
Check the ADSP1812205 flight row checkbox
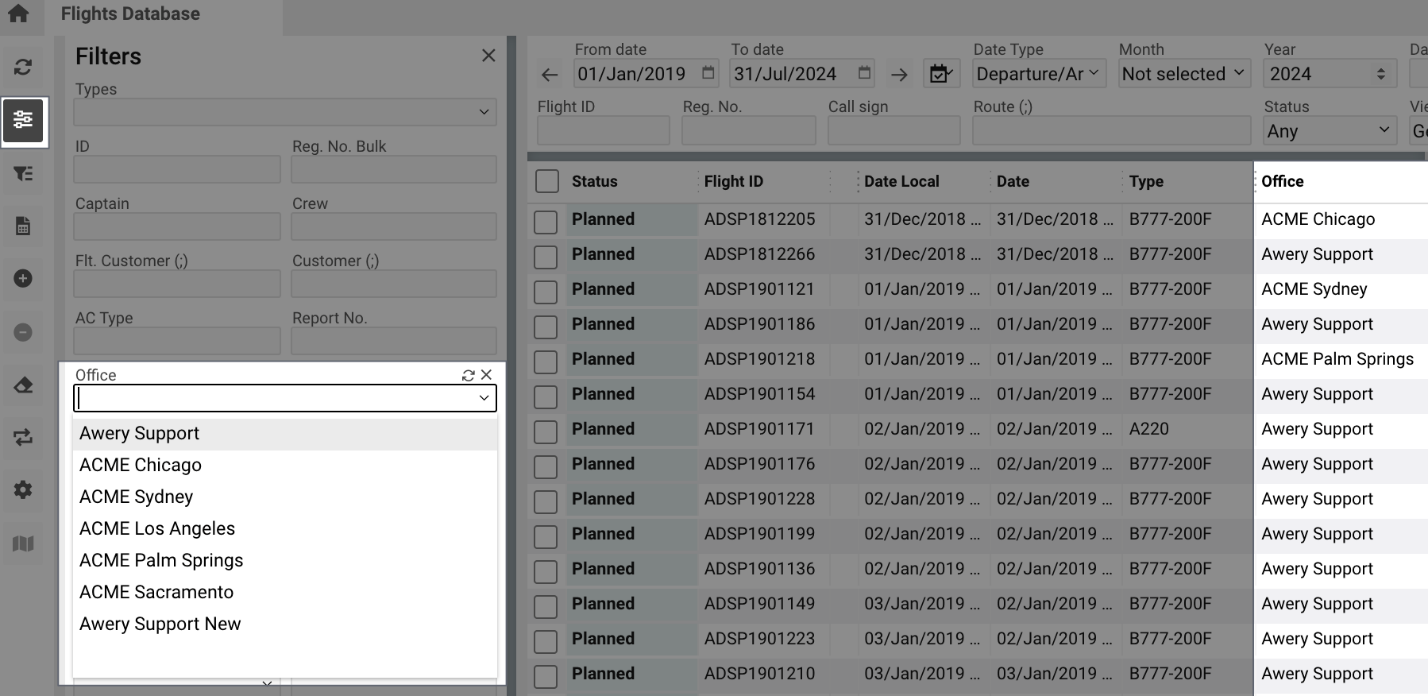click(x=545, y=219)
